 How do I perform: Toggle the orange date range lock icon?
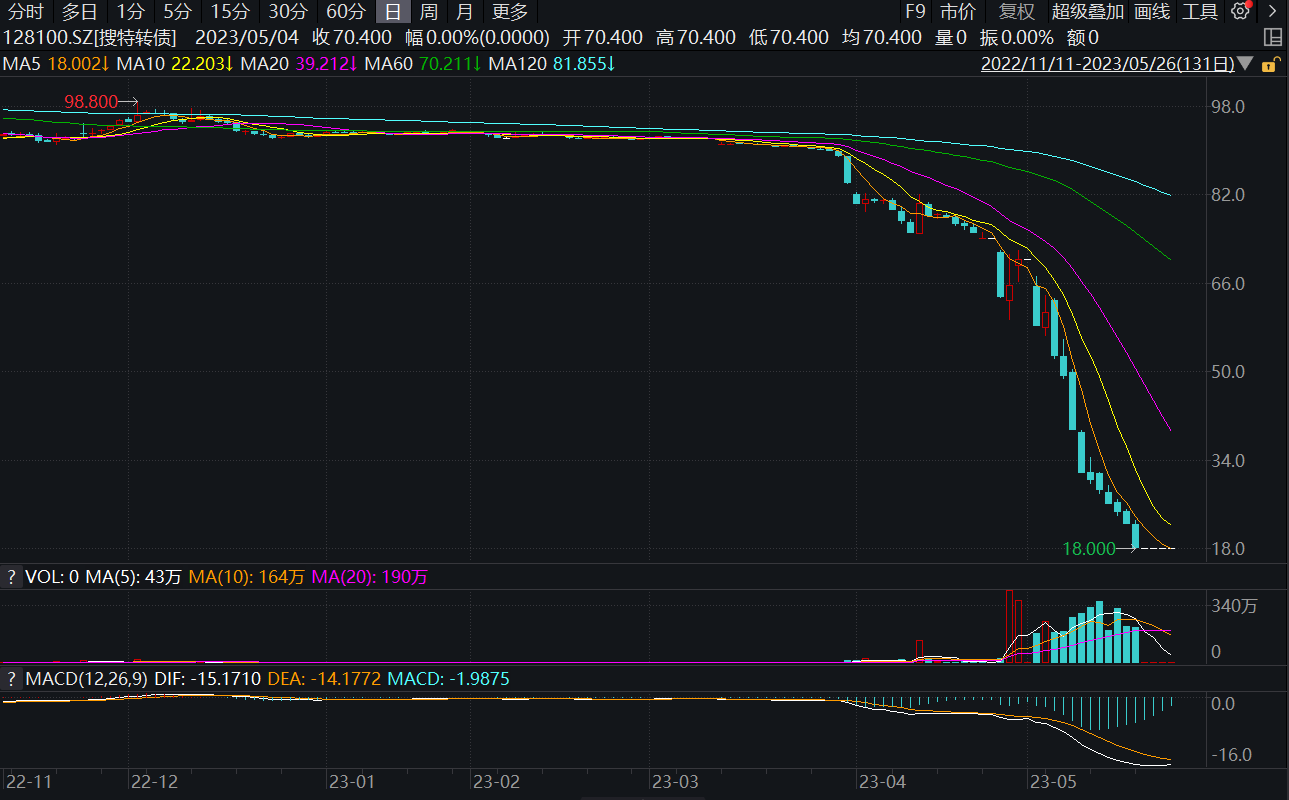(1270, 64)
